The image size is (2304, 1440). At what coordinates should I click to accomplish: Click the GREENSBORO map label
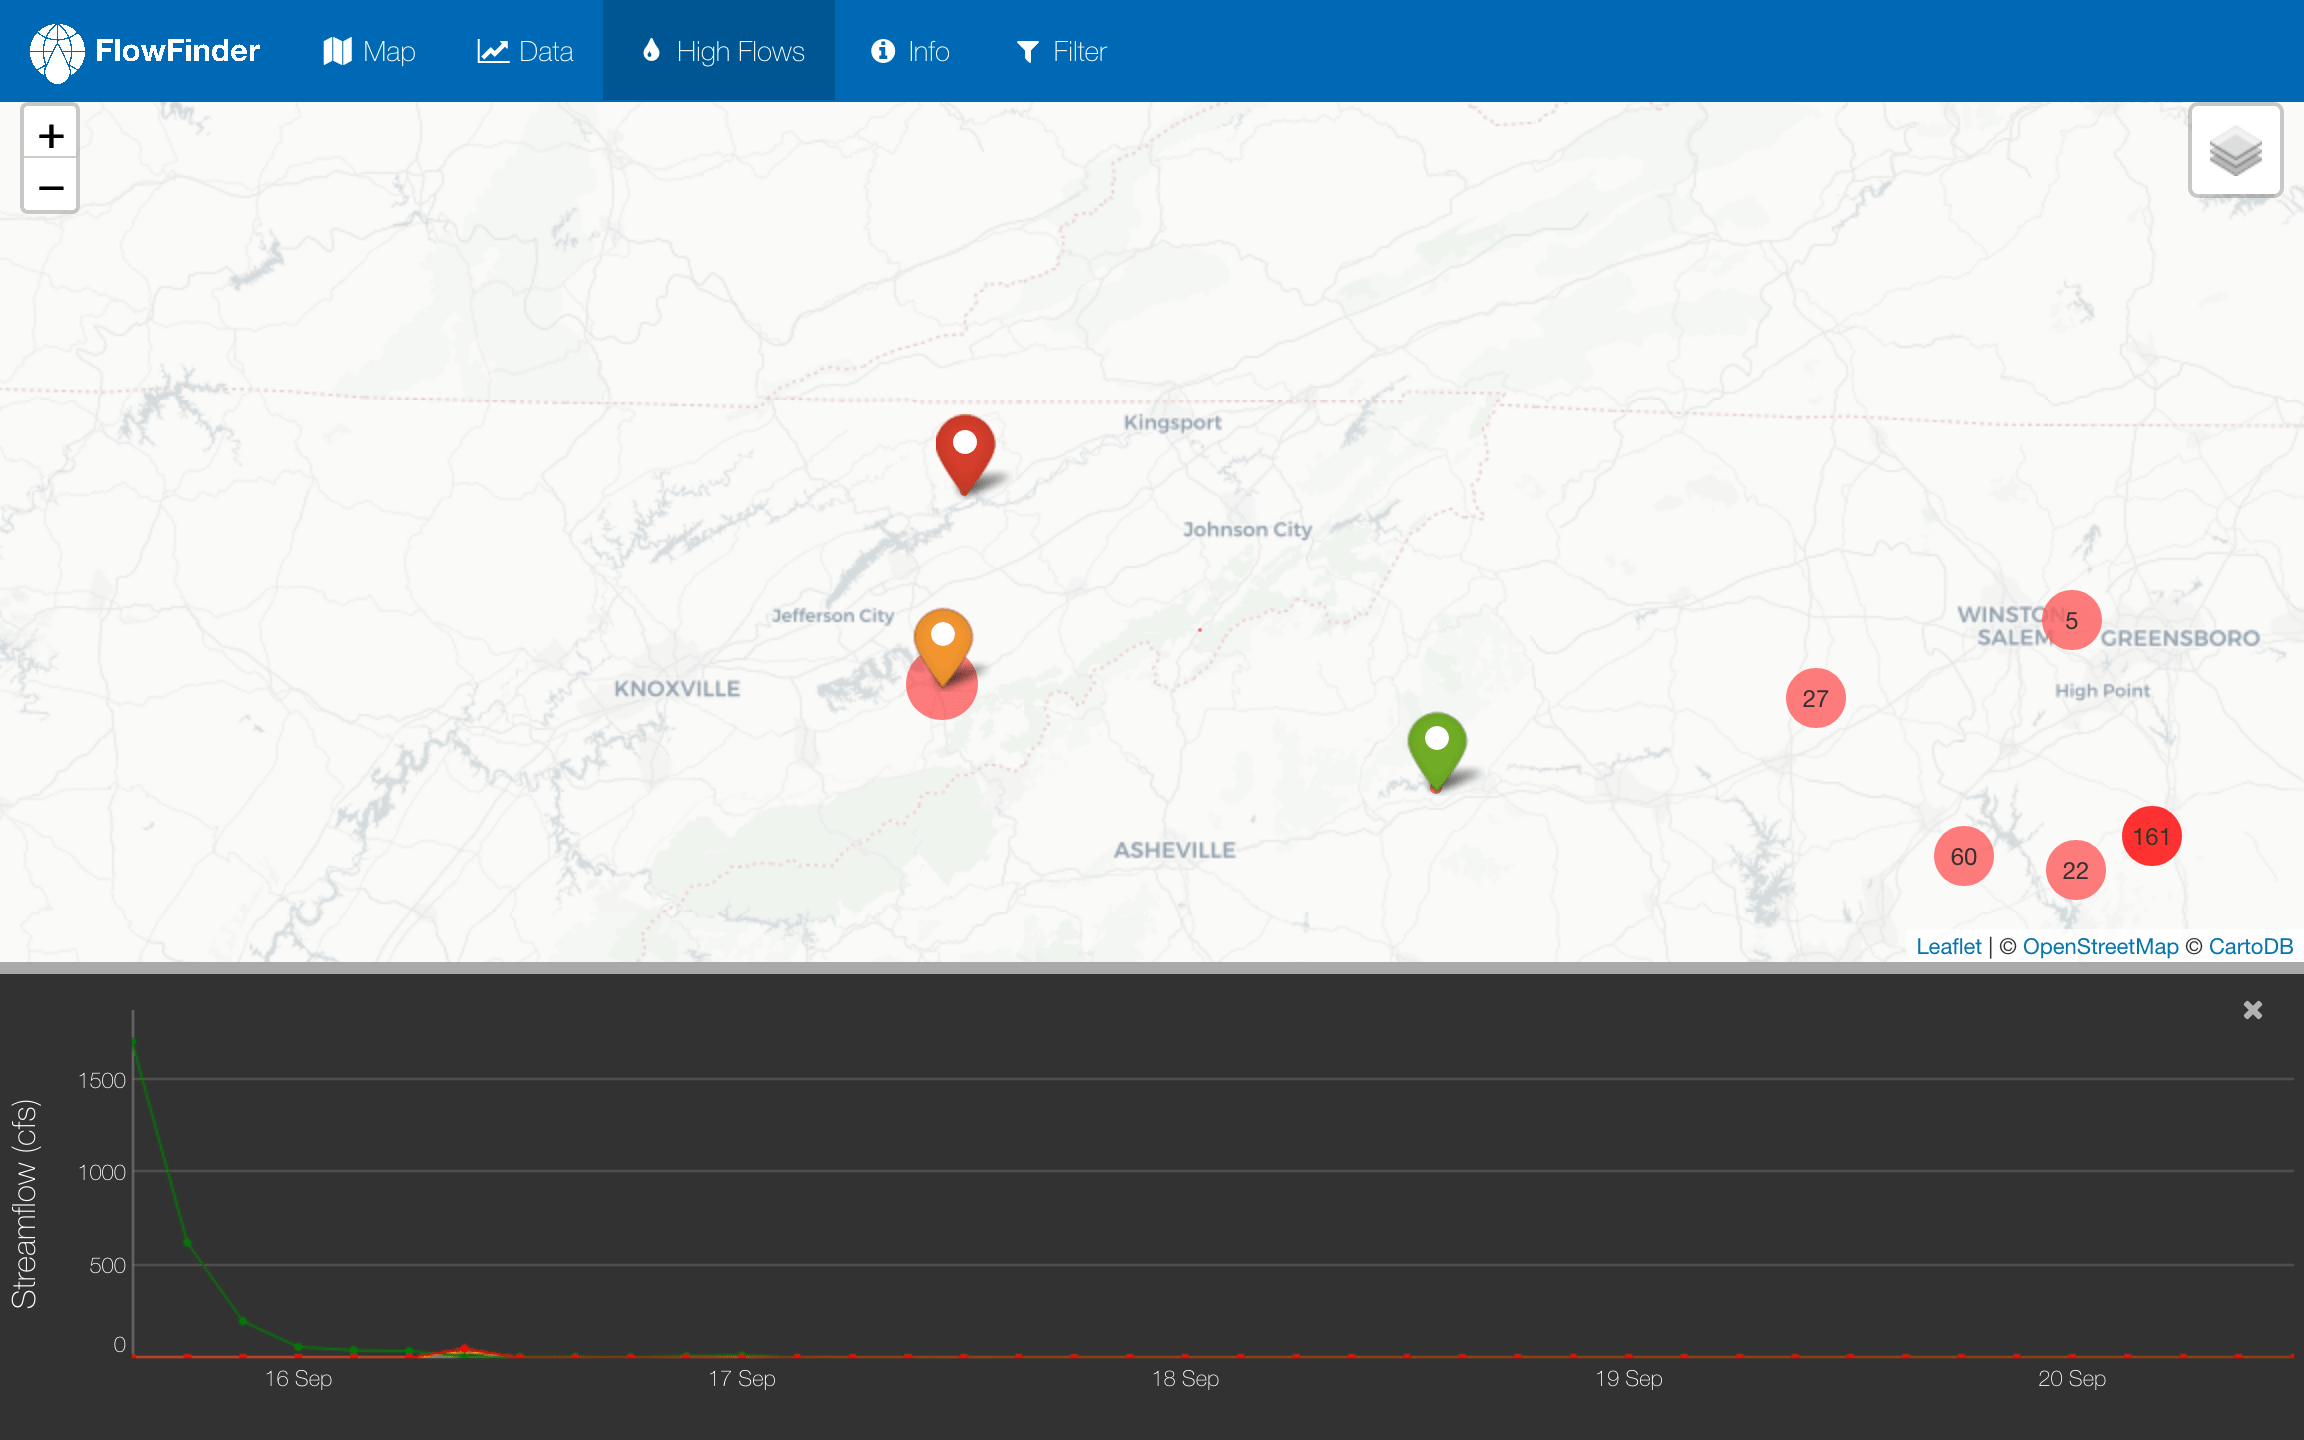click(x=2180, y=638)
